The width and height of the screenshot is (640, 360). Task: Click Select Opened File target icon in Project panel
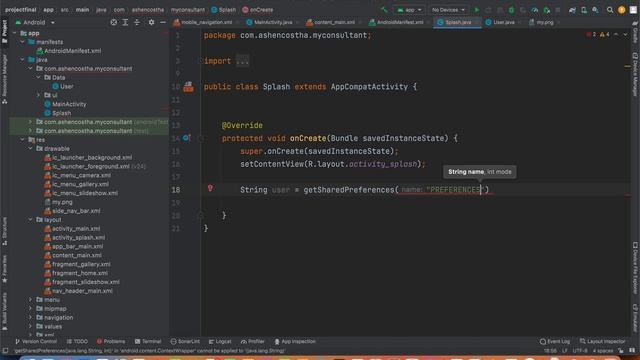[x=113, y=22]
